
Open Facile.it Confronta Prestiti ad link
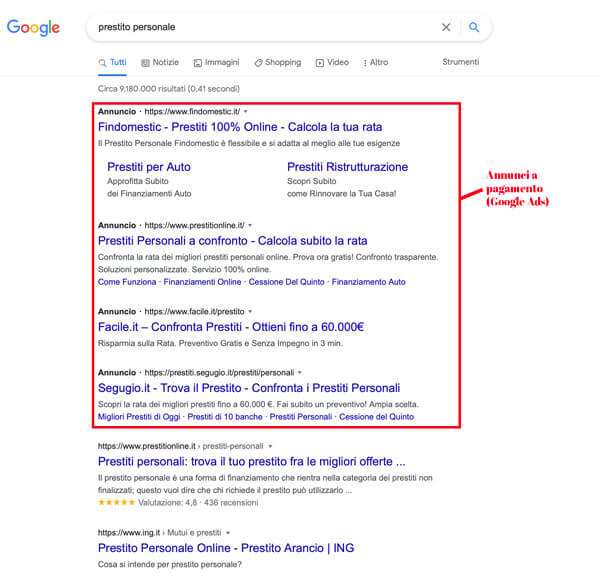point(230,327)
